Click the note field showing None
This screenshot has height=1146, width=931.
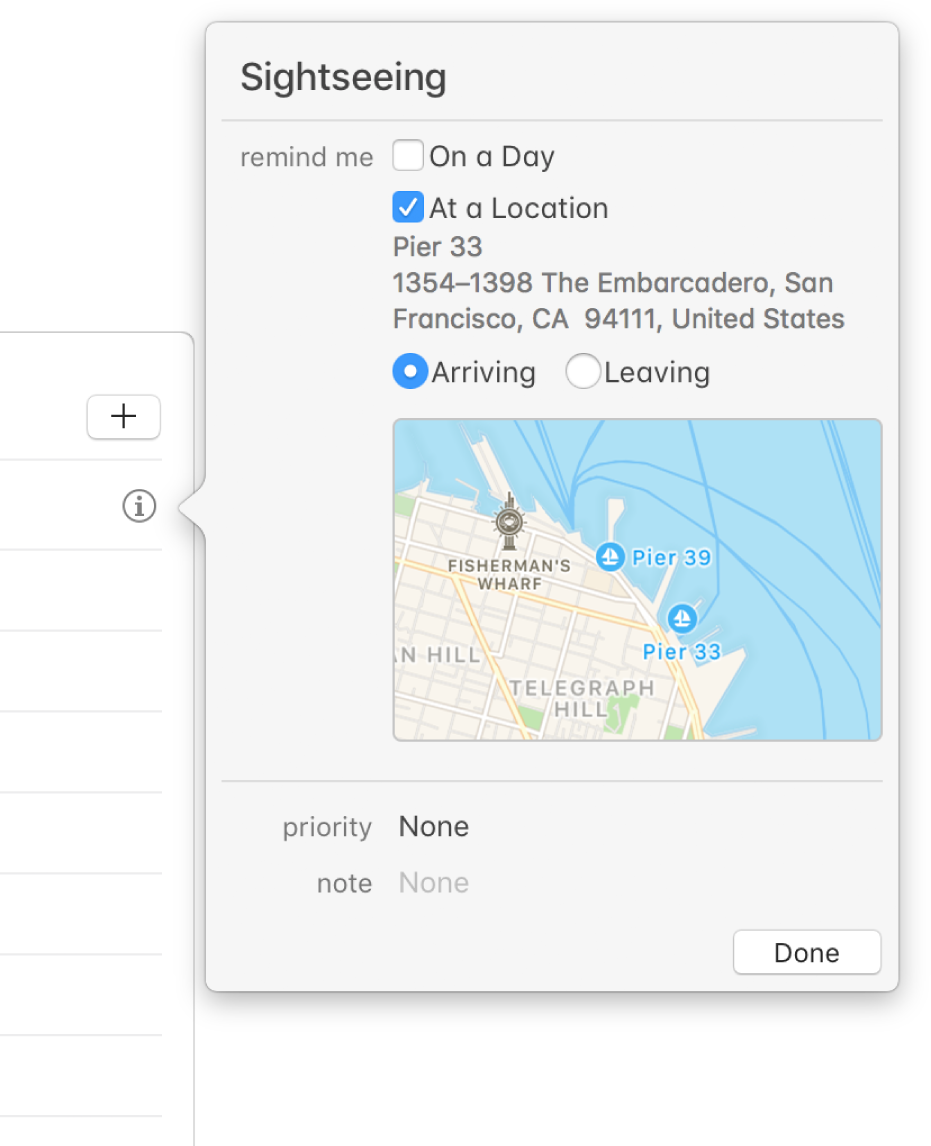pyautogui.click(x=434, y=883)
